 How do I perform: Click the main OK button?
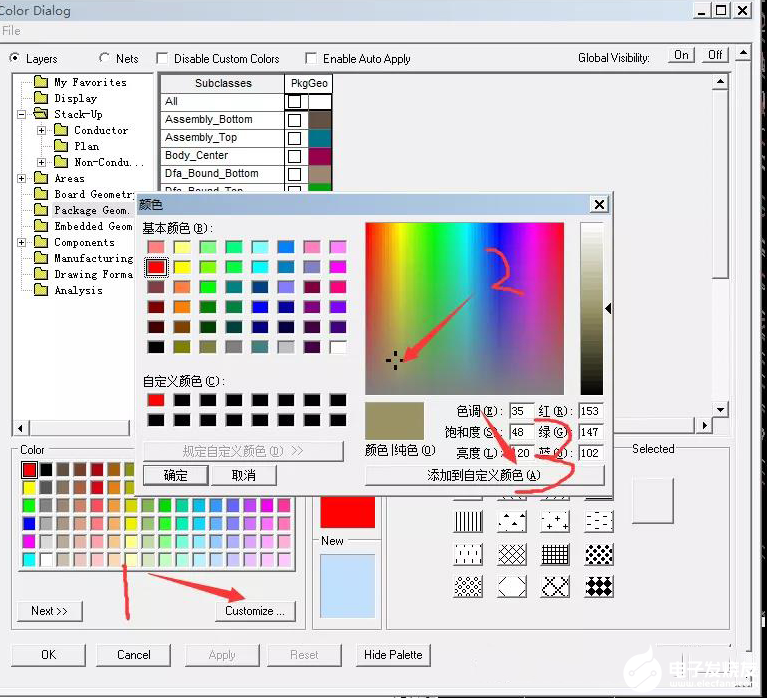click(x=48, y=655)
